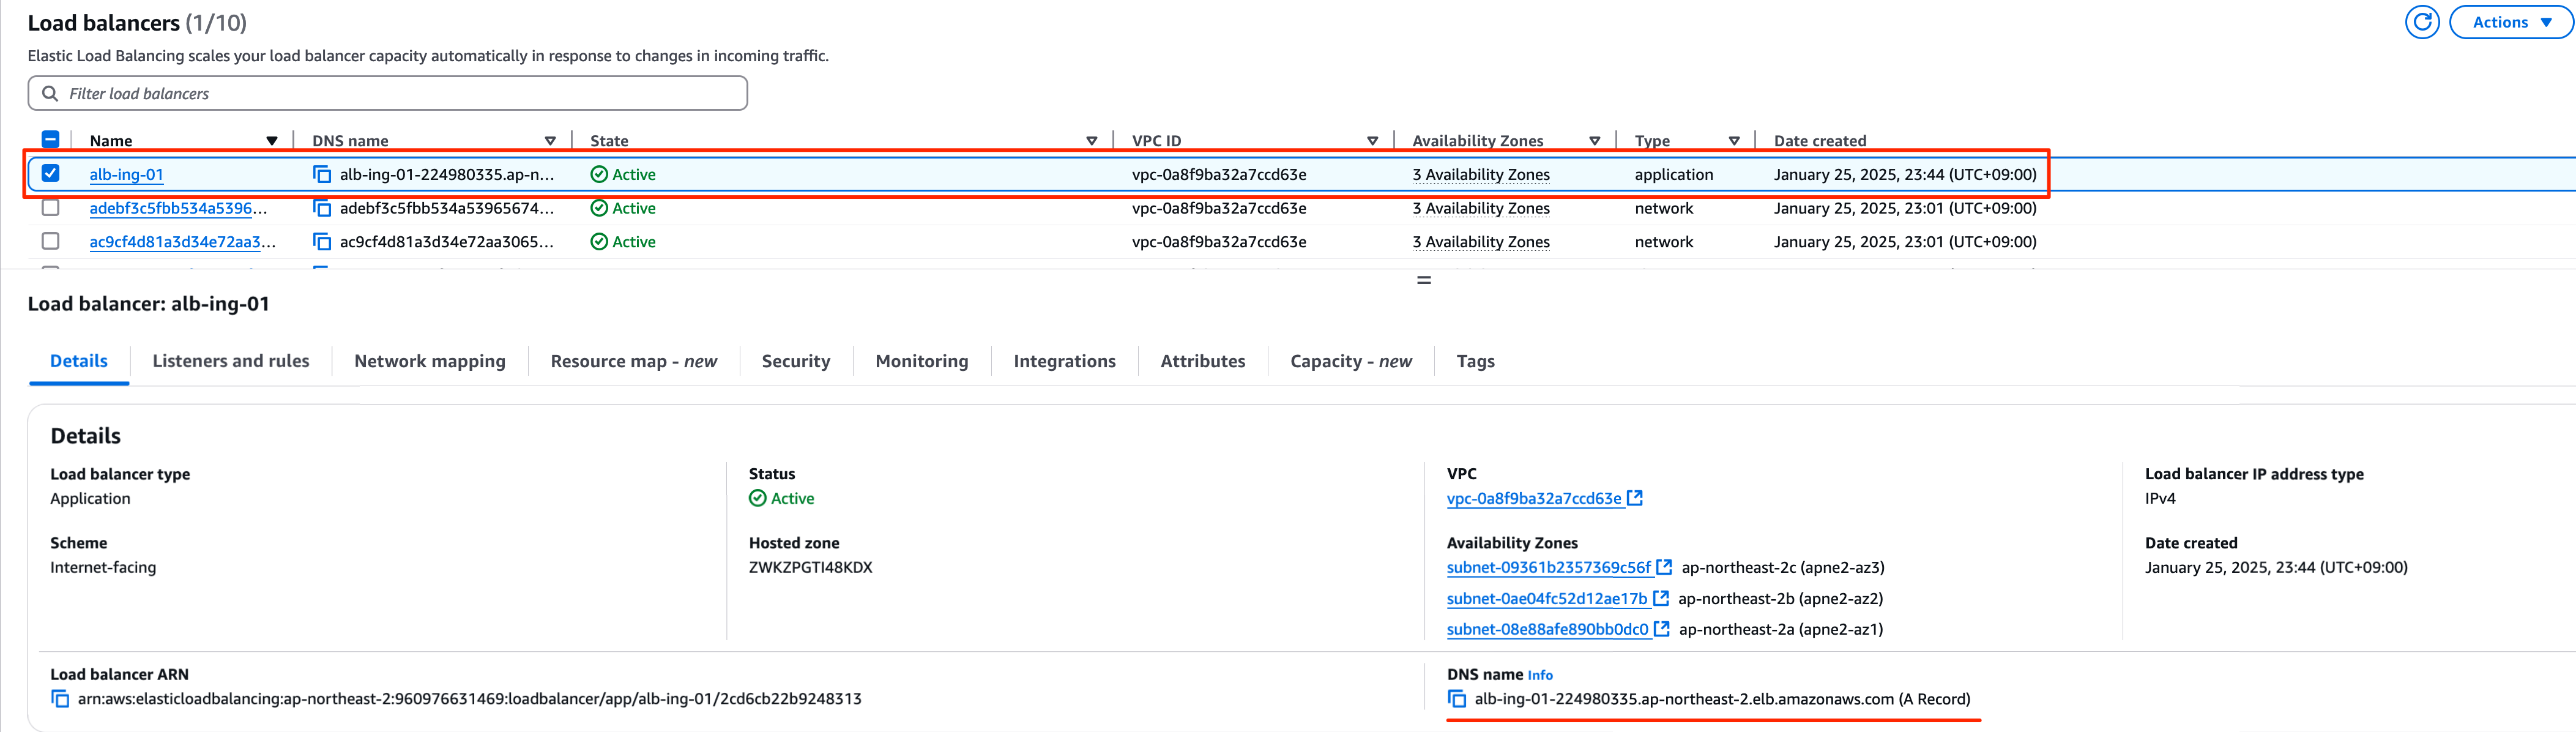Select the adebf3c5fbb534a5396 load balancer checkbox
2576x732 pixels.
point(50,208)
